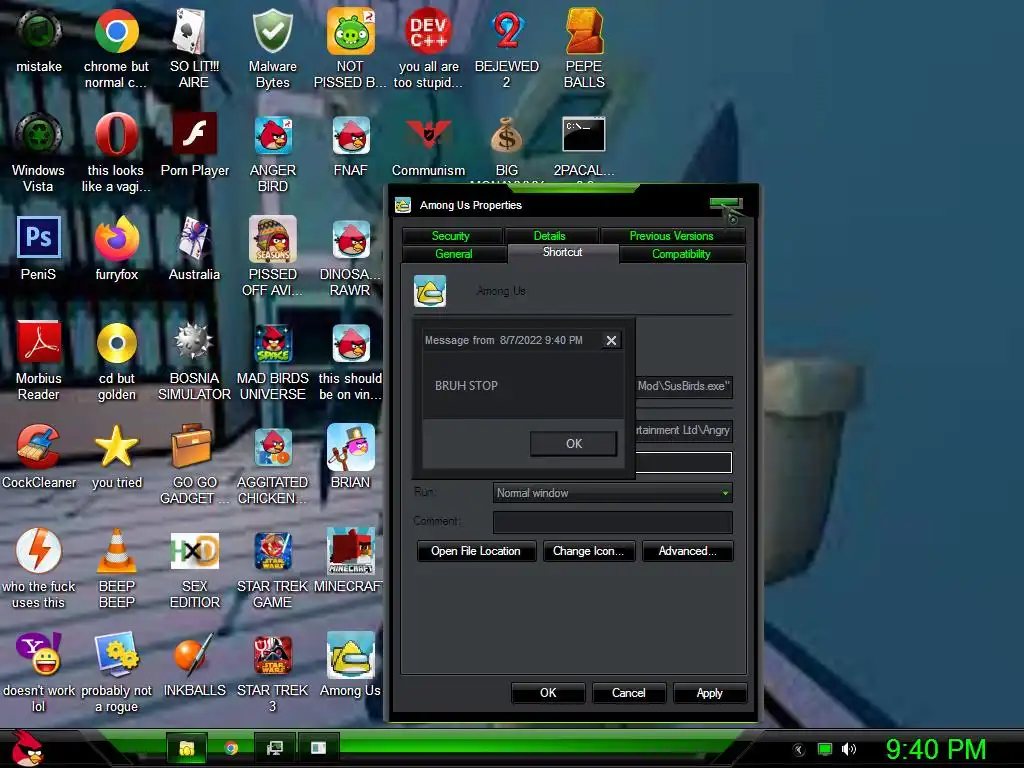Select the 'chrome but normal c...' Chrome icon
The height and width of the screenshot is (768, 1024).
pos(116,31)
